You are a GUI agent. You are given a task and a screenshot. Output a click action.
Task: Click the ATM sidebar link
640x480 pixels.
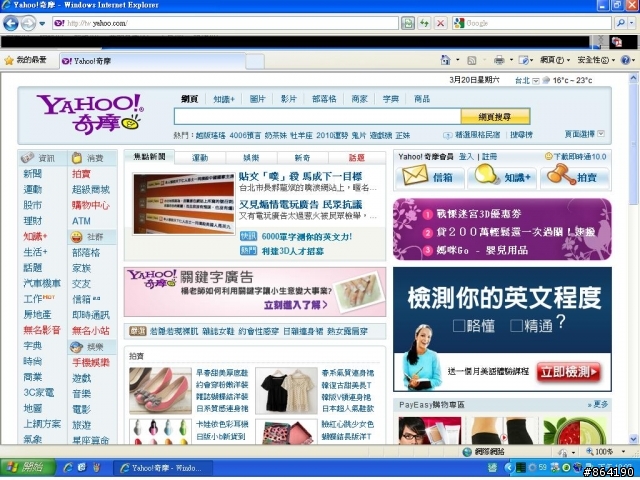pyautogui.click(x=81, y=221)
